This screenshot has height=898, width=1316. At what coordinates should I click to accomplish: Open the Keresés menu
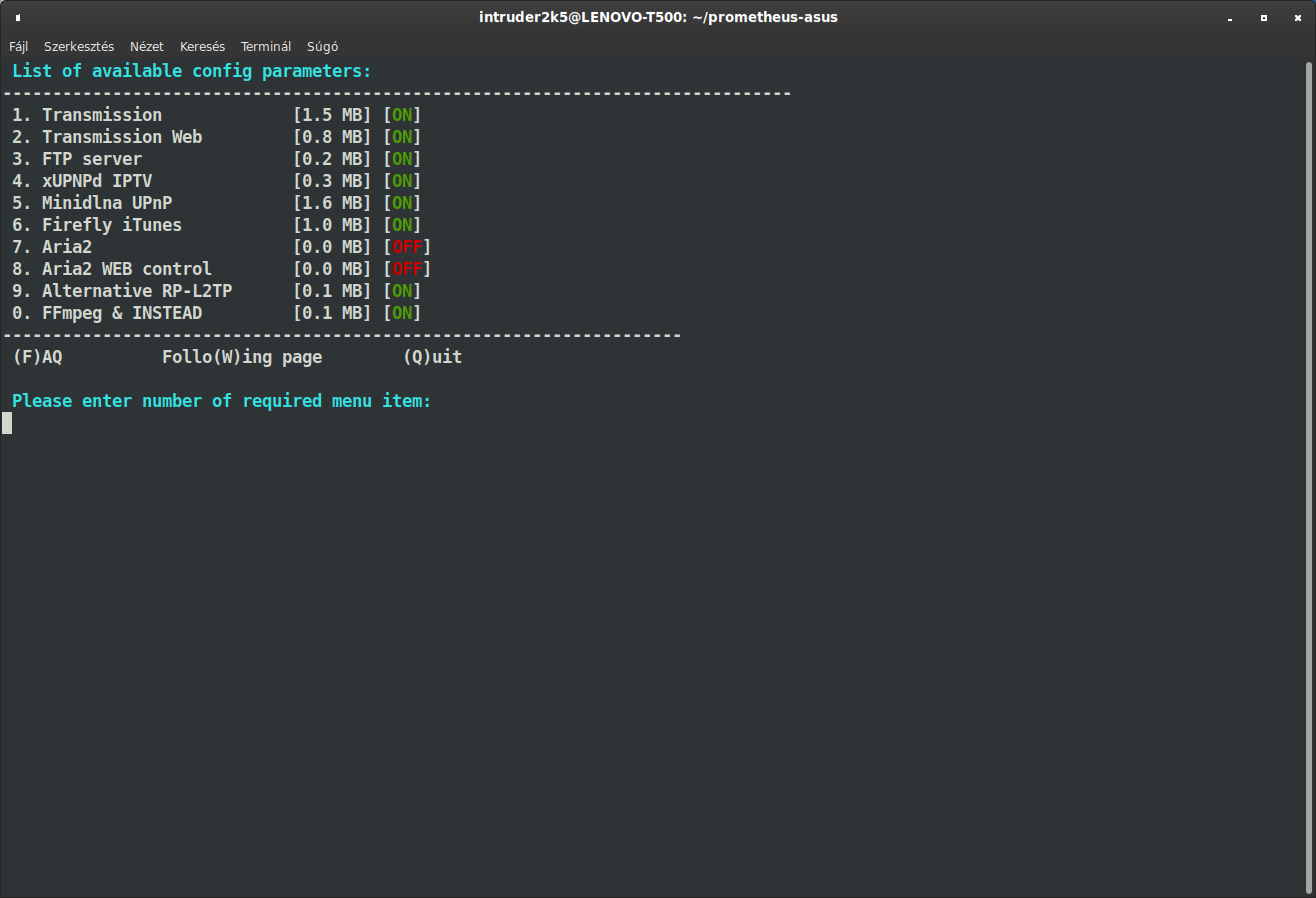pyautogui.click(x=202, y=46)
